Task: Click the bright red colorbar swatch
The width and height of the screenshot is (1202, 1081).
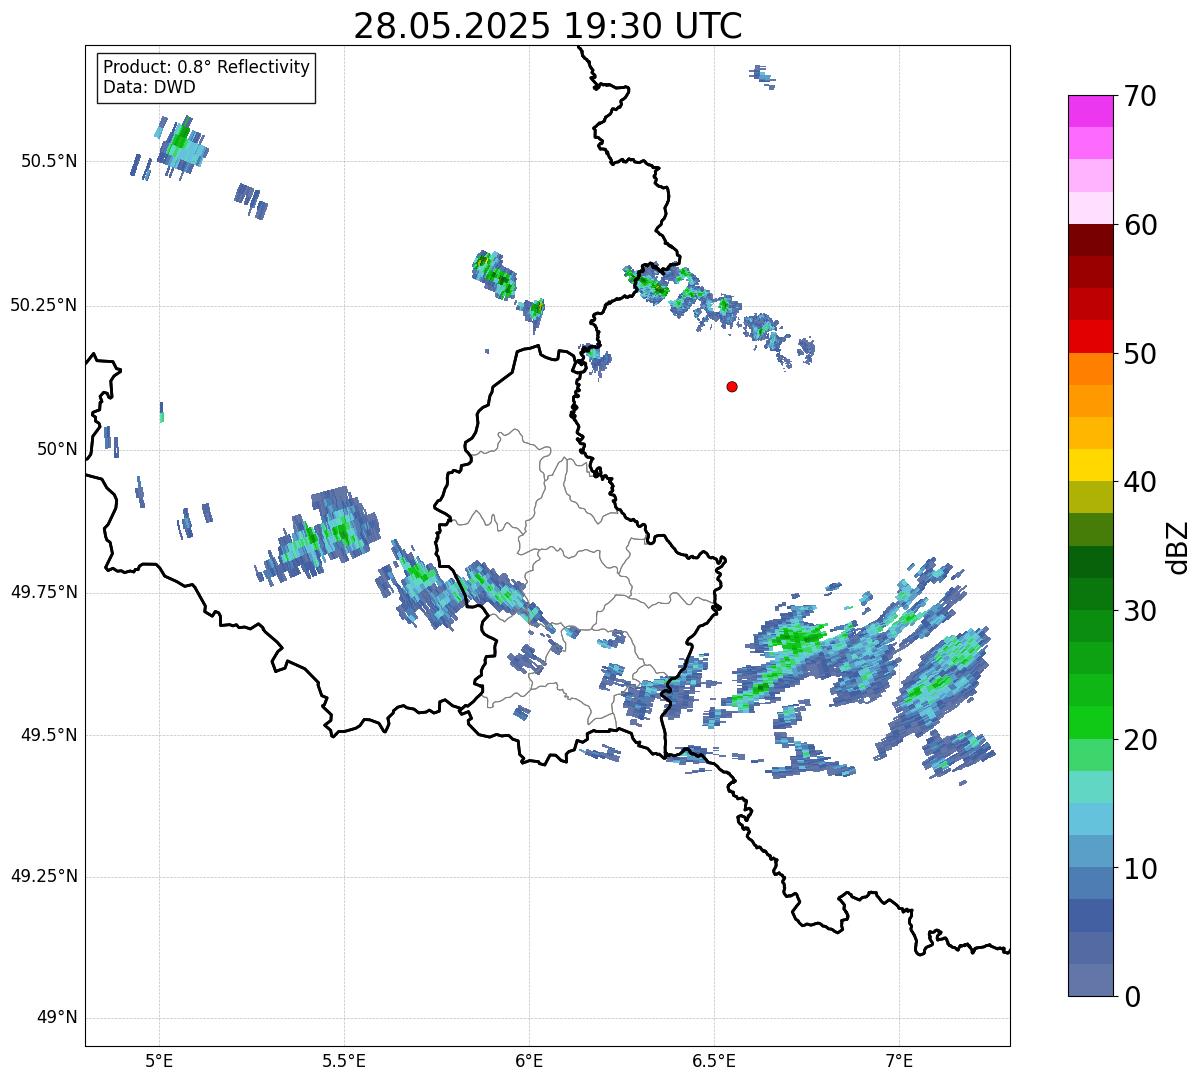Action: click(1091, 336)
